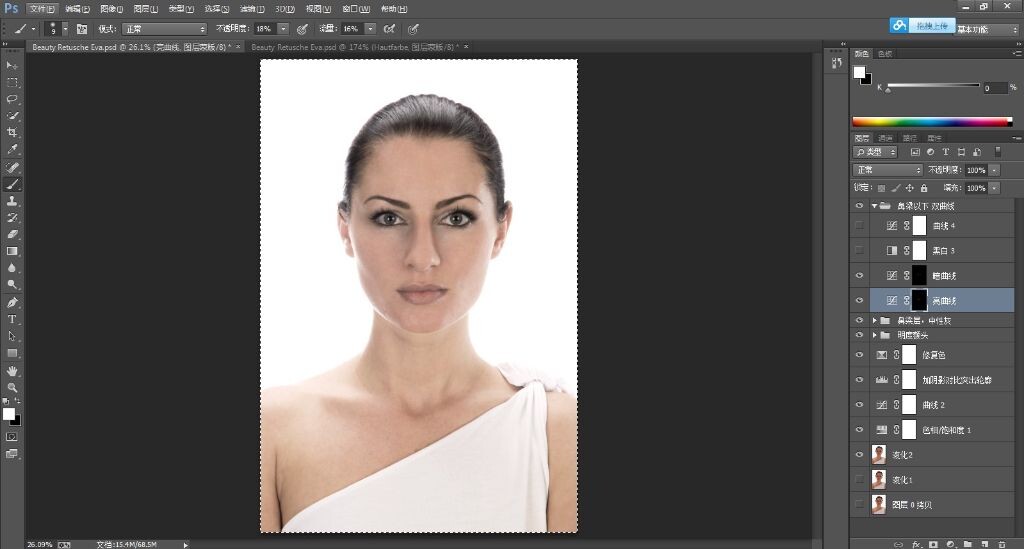Image resolution: width=1024 pixels, height=549 pixels.
Task: Open the layer filter 类型 dropdown
Action: tap(875, 152)
